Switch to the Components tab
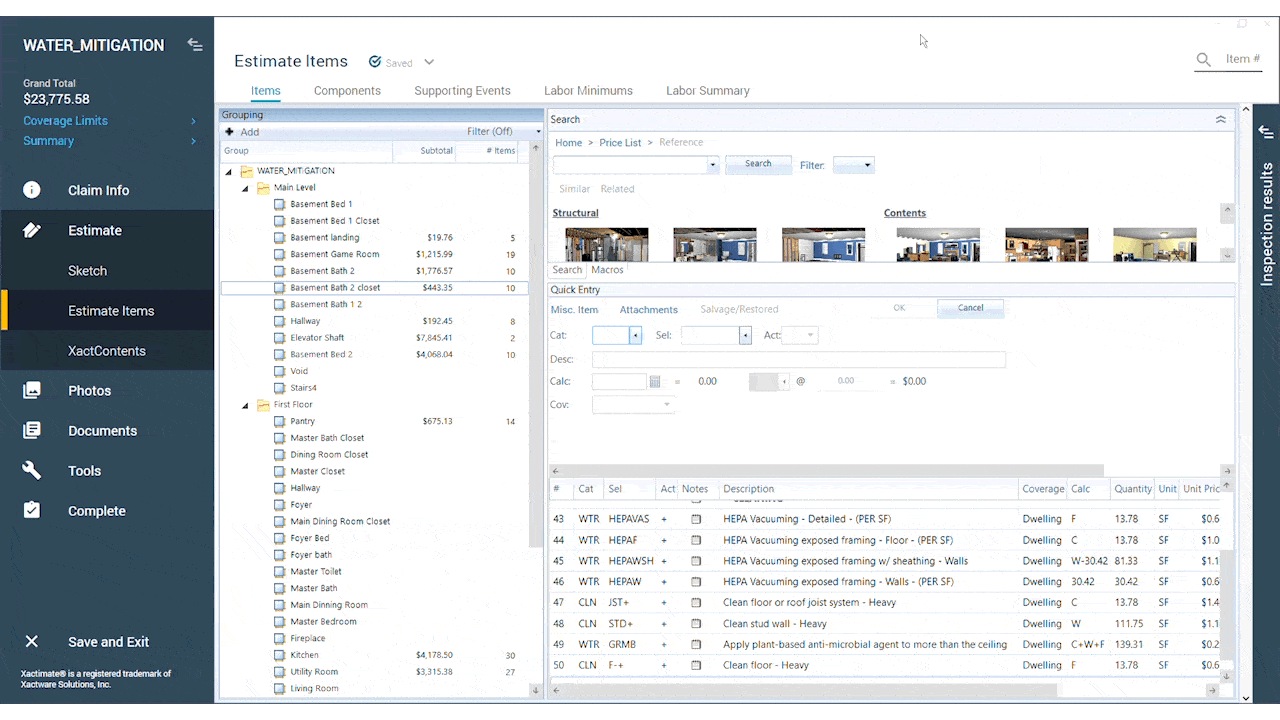The height and width of the screenshot is (720, 1280). click(x=347, y=91)
